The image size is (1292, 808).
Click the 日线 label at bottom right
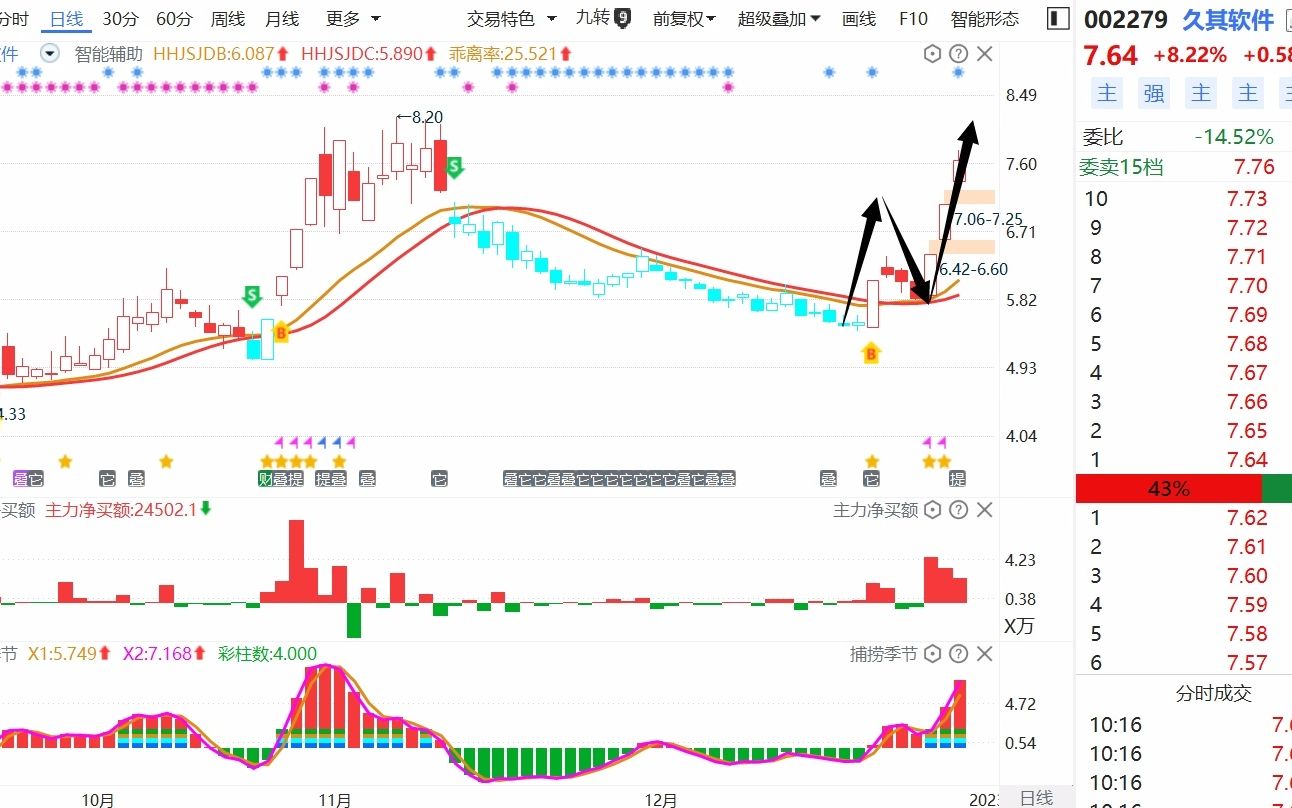coord(1036,798)
